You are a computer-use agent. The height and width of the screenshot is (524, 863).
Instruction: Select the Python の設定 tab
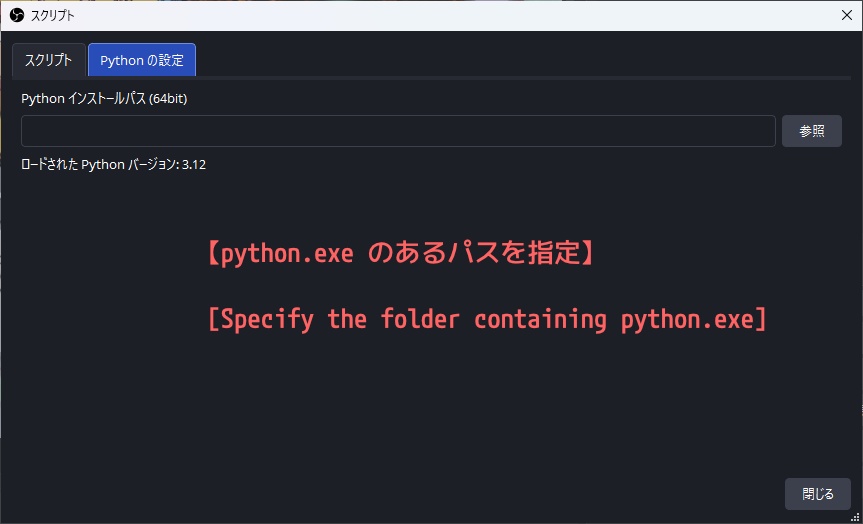(142, 60)
